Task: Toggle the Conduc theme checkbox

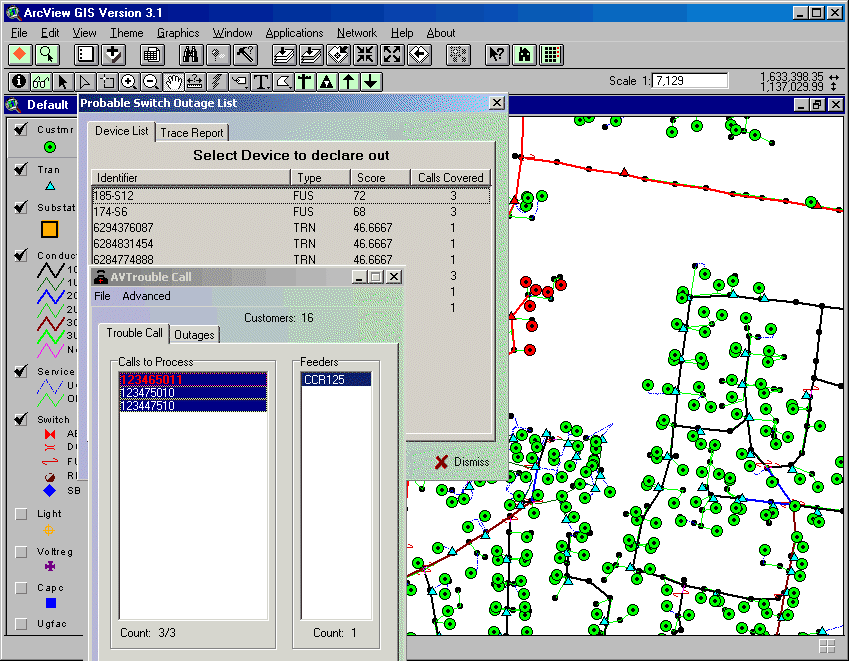Action: 21,255
